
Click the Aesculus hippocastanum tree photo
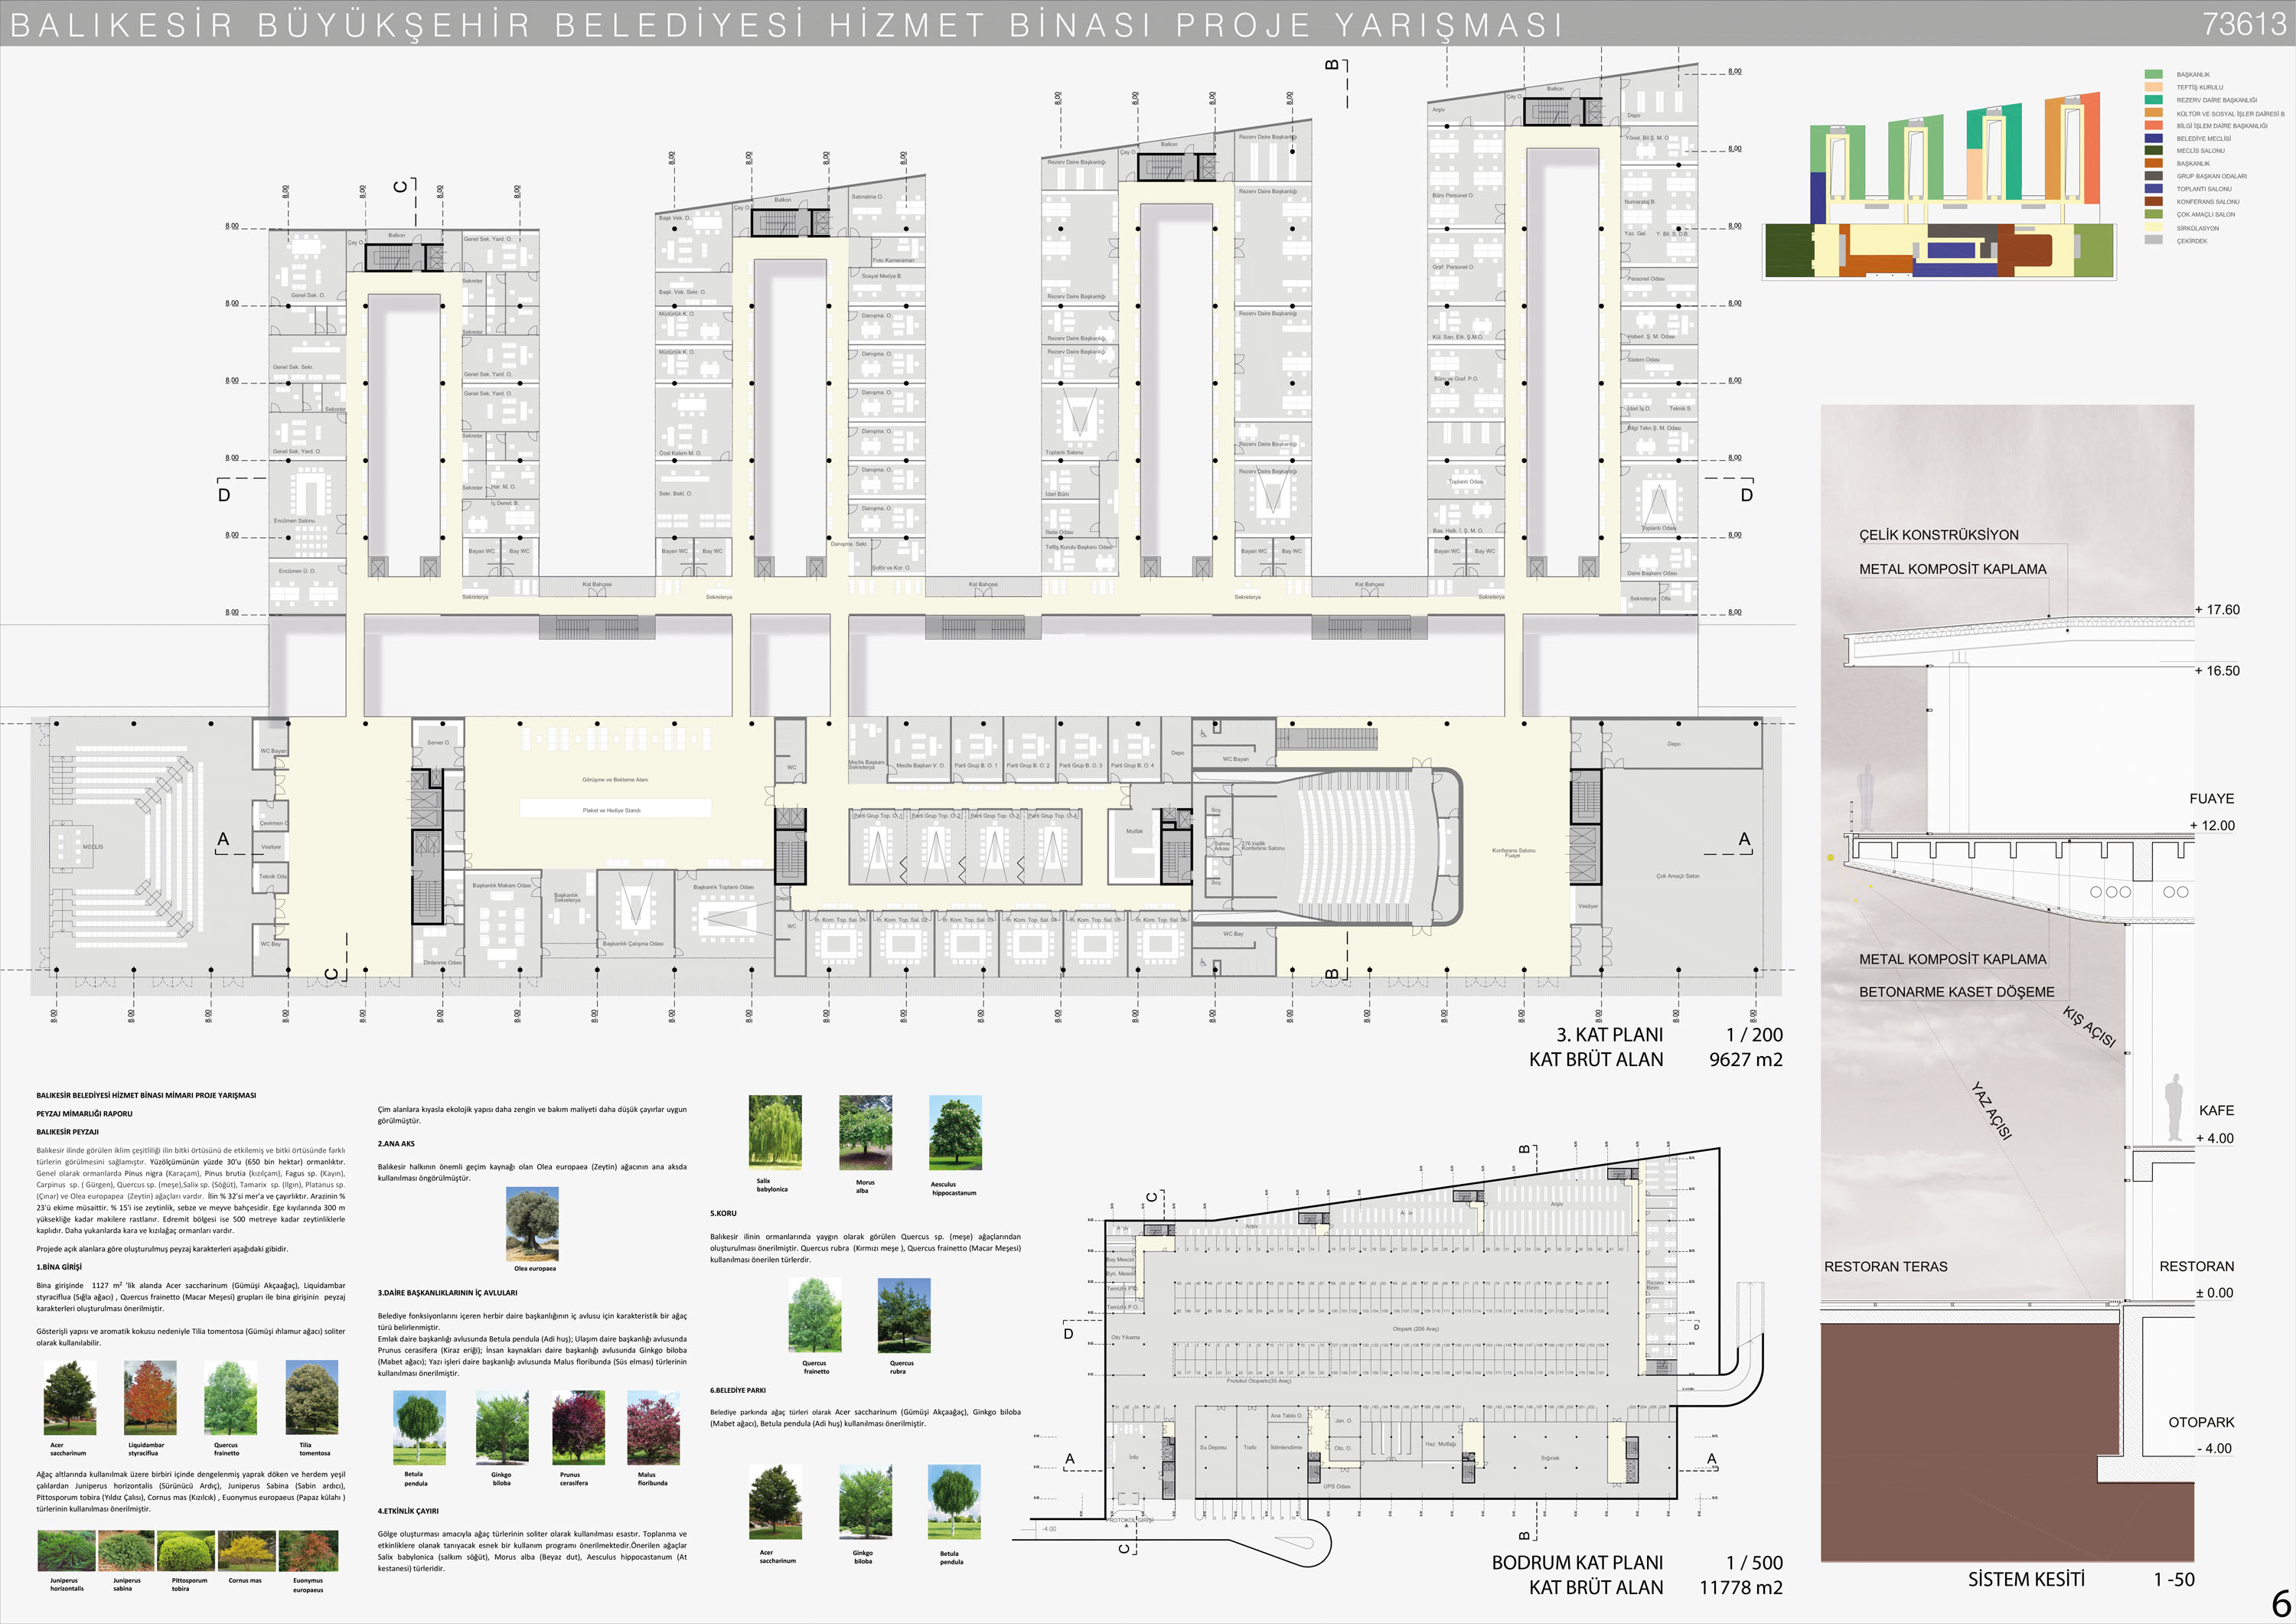pos(955,1133)
